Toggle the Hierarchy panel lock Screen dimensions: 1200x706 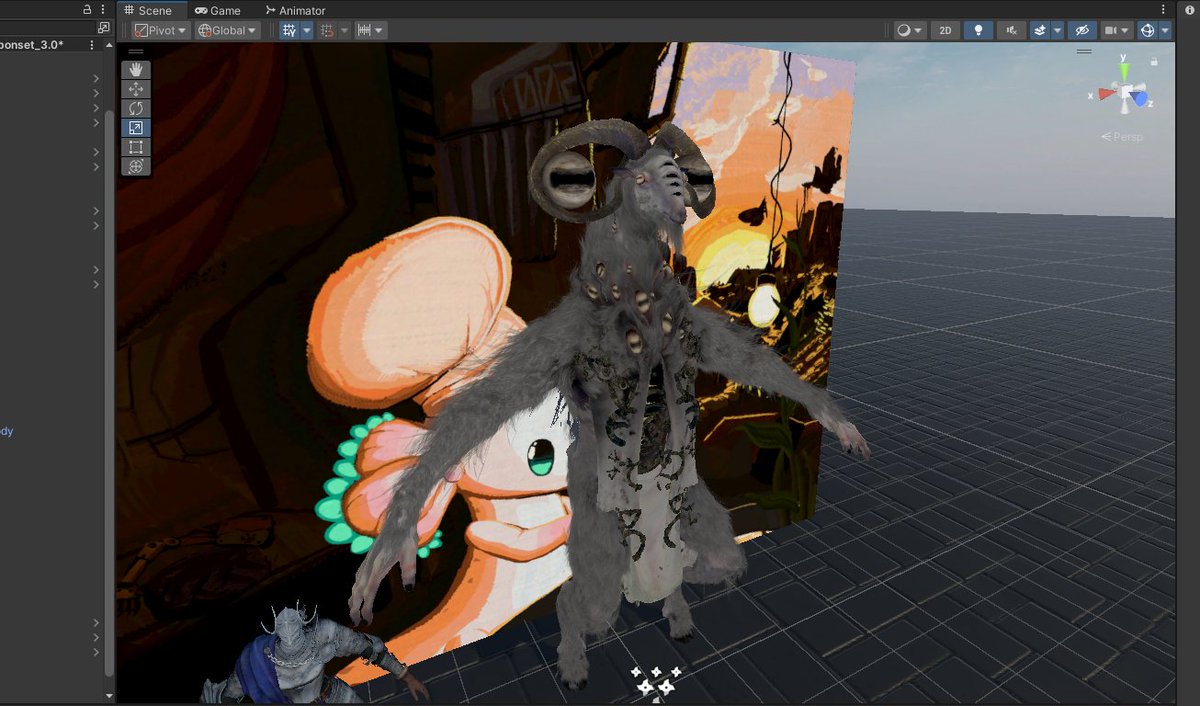[x=88, y=9]
